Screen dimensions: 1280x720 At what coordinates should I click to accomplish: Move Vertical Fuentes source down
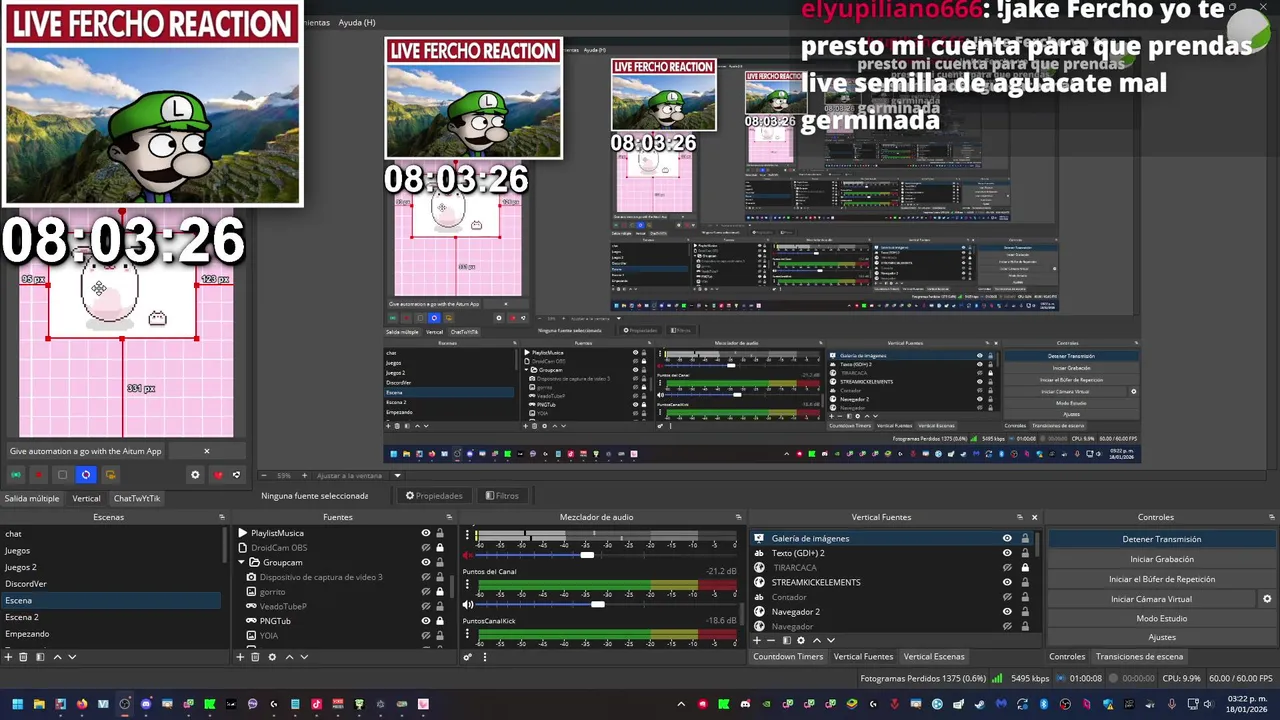click(x=831, y=640)
